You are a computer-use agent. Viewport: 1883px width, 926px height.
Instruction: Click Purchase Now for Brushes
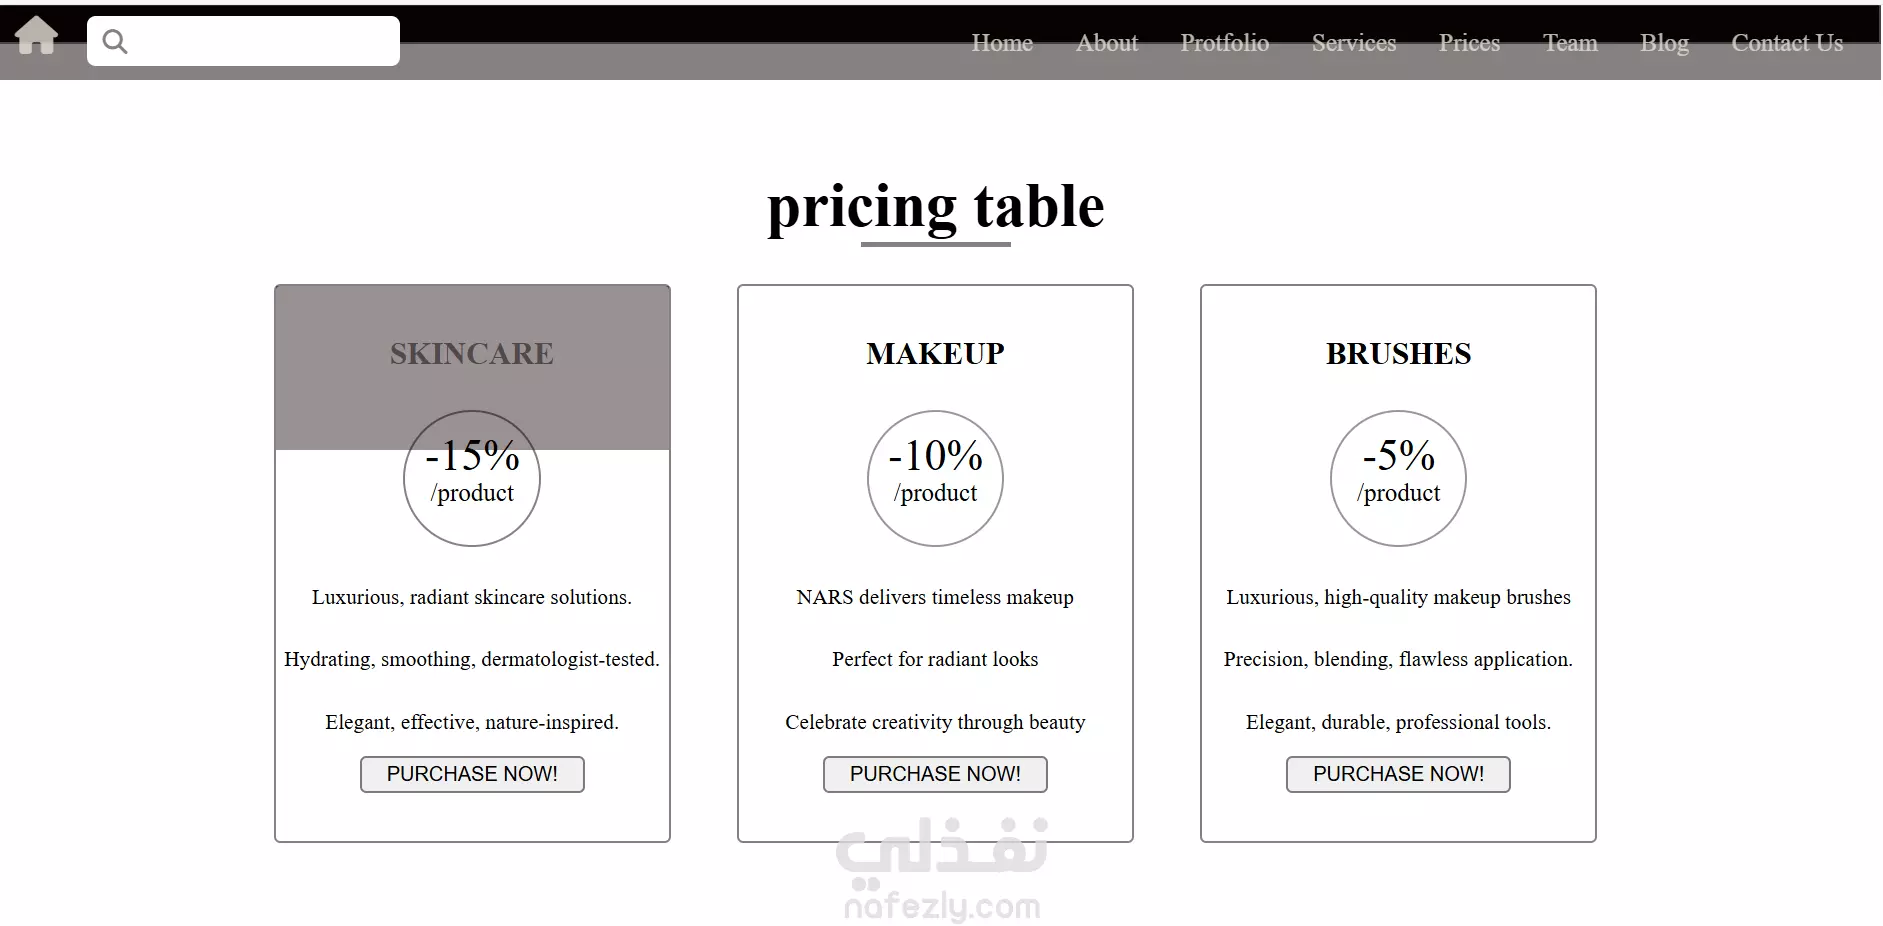point(1398,774)
